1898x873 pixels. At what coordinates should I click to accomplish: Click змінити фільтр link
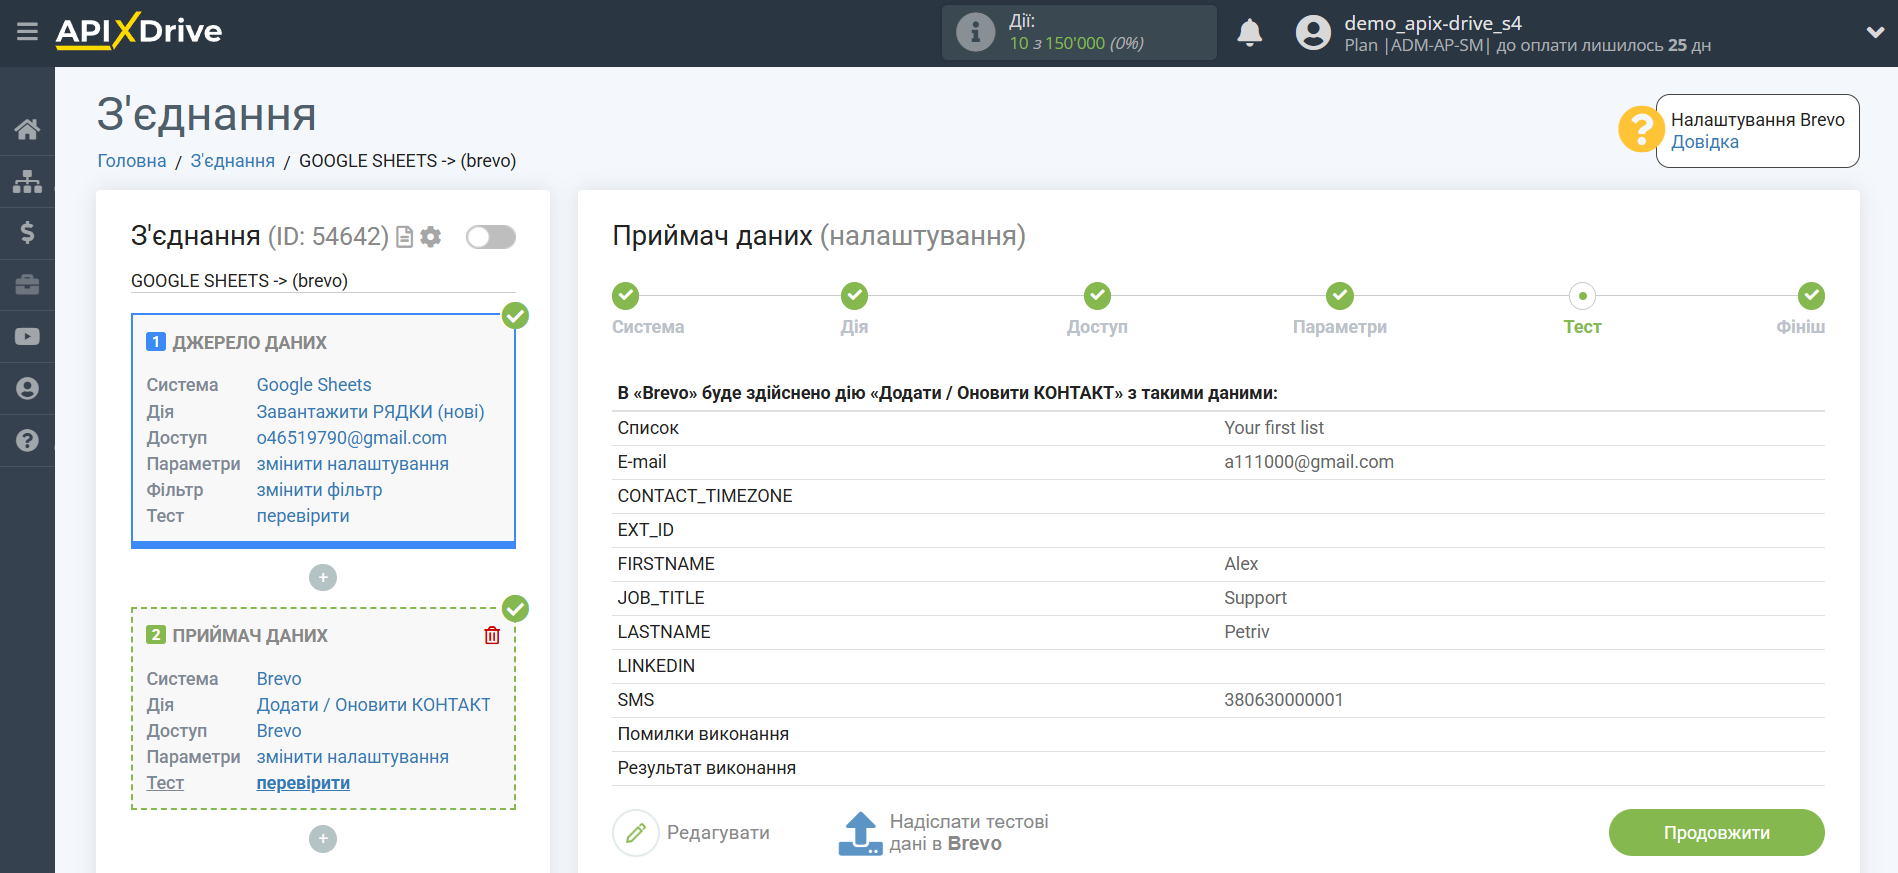(x=319, y=490)
